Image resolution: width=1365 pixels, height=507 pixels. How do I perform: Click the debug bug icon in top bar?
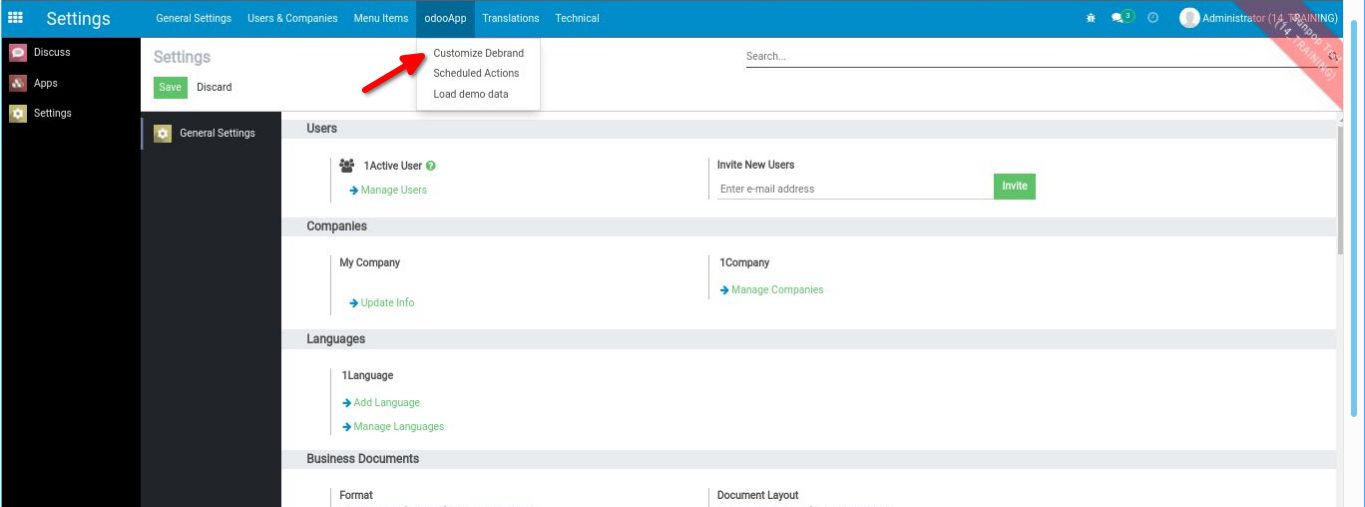click(1090, 18)
